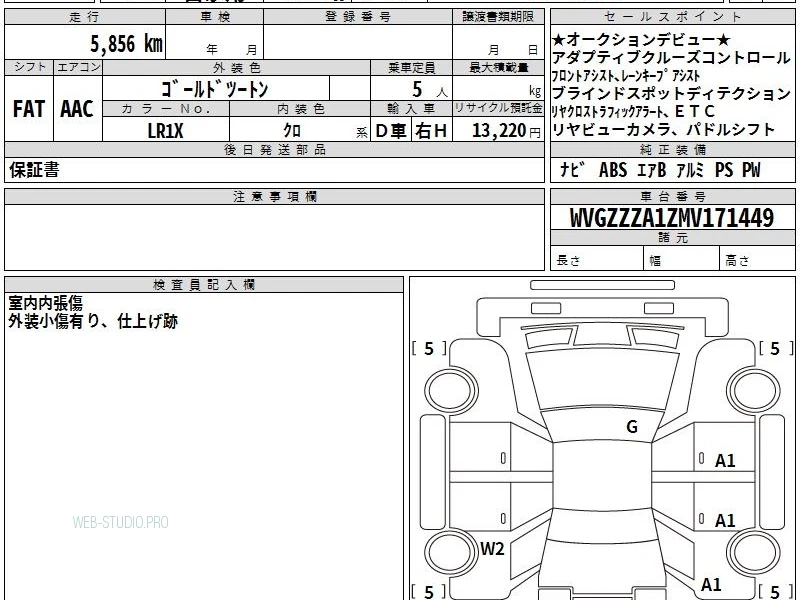
Task: Click the リヤビューカメラ、パドルシフト line
Action: click(x=664, y=130)
